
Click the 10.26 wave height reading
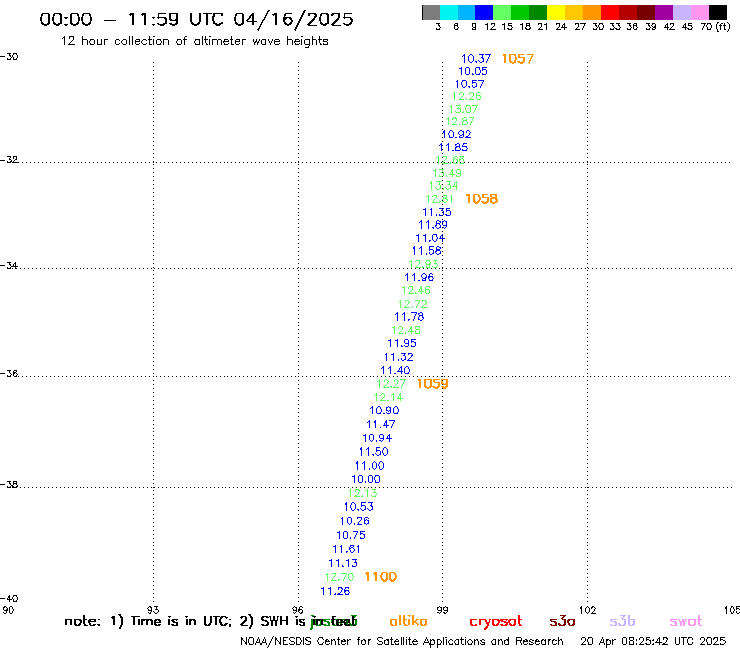coord(354,521)
